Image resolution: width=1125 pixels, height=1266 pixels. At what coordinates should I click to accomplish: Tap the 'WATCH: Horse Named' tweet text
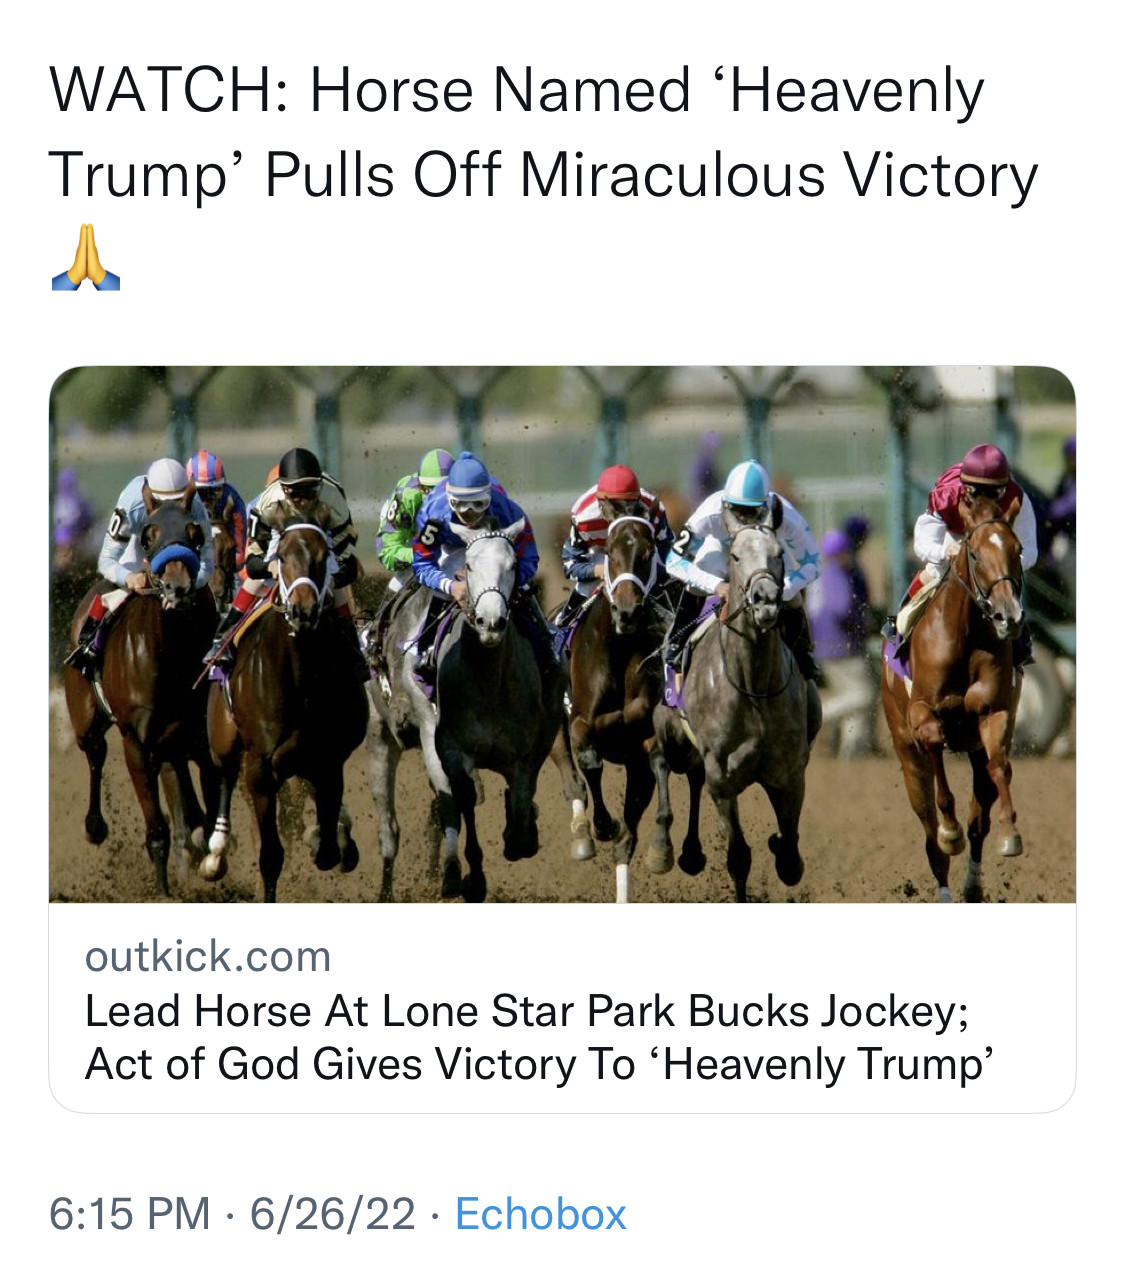coord(370,91)
